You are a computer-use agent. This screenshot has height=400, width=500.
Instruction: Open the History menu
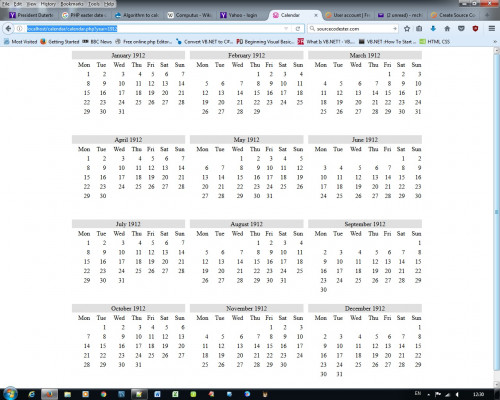click(48, 4)
